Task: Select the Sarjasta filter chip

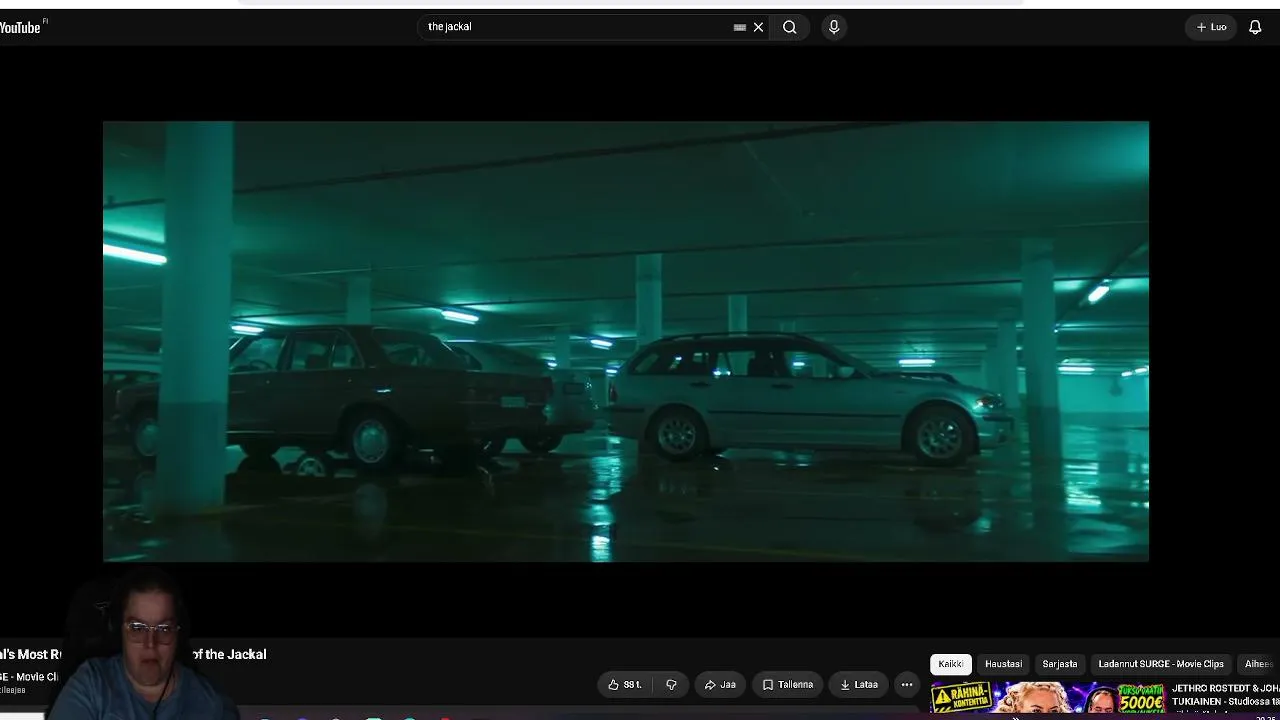Action: pos(1060,664)
